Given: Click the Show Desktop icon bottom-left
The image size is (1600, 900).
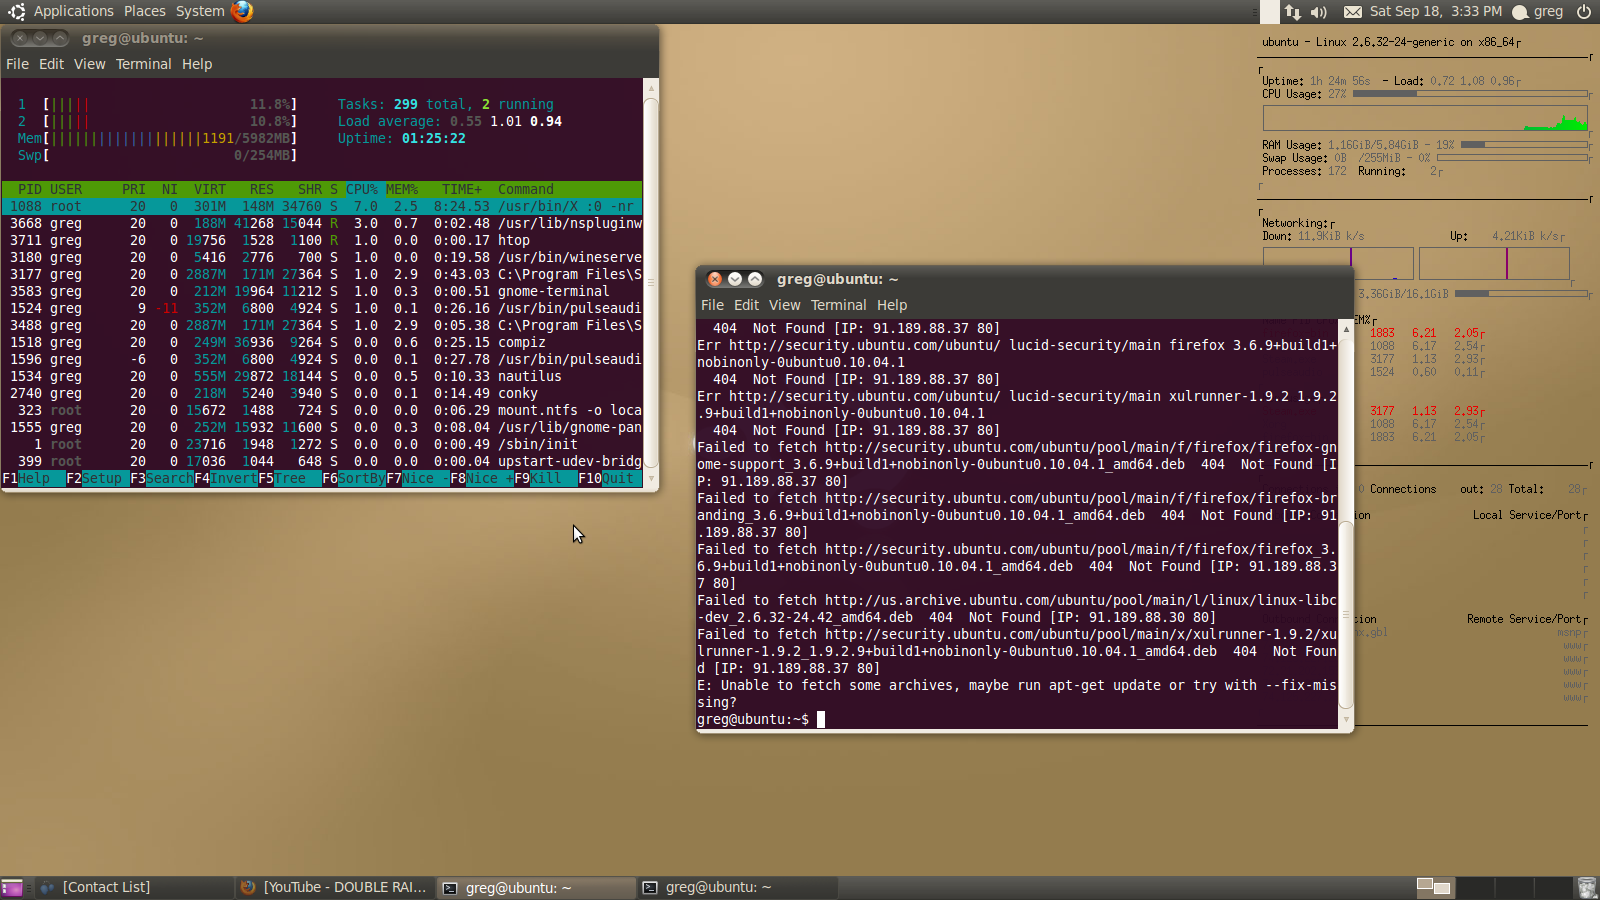Looking at the screenshot, I should [12, 887].
